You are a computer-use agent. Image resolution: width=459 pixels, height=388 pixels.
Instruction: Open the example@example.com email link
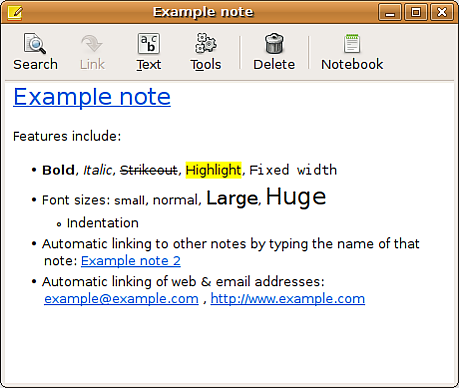point(121,299)
